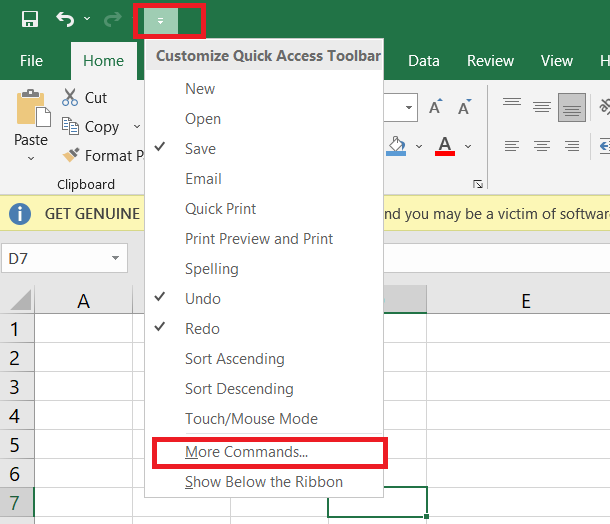
Task: Click the Copy button
Action: tap(90, 126)
